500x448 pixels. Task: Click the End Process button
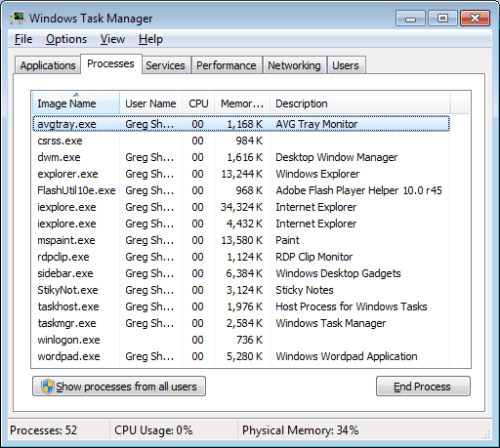pos(423,386)
